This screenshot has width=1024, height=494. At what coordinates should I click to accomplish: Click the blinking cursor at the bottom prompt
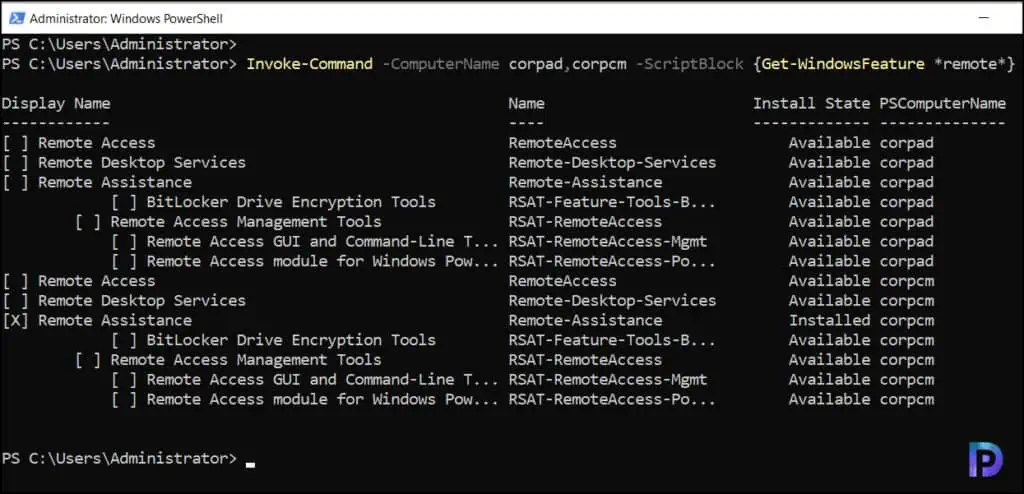pos(250,465)
